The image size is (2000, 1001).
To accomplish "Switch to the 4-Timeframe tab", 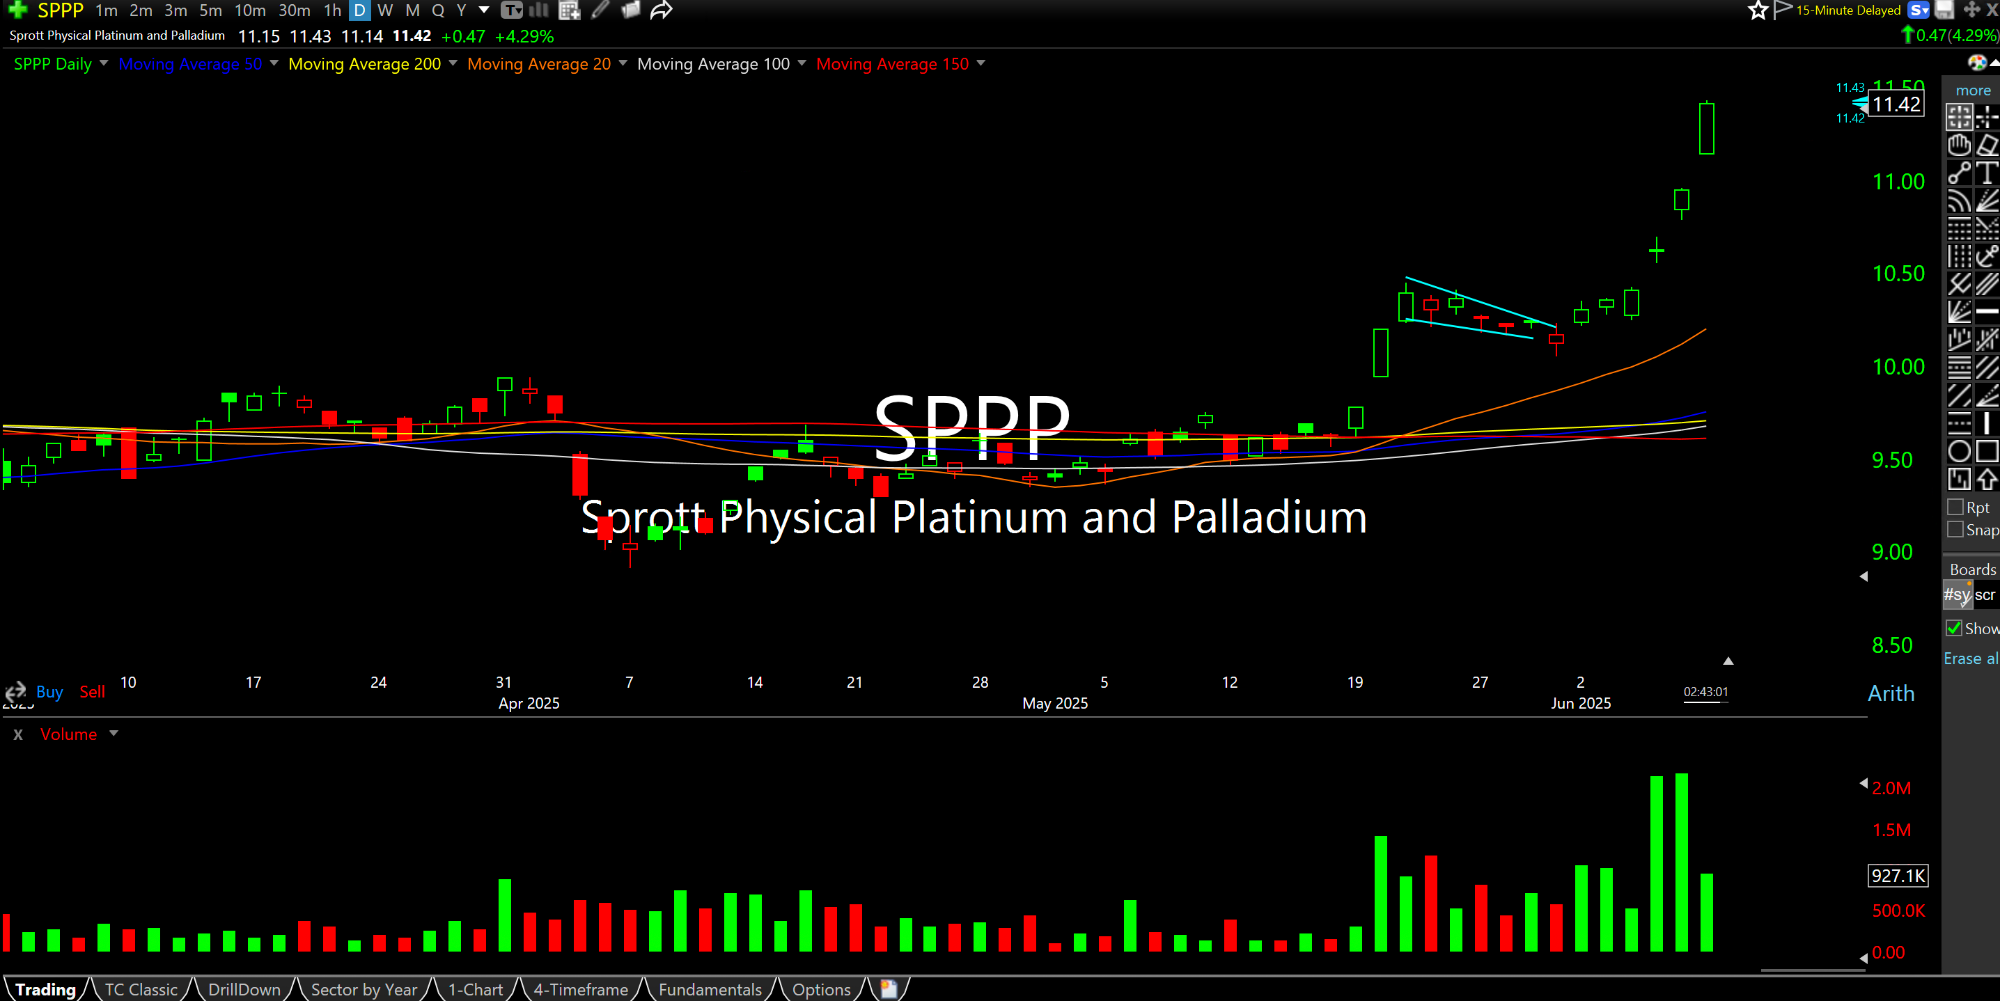I will (x=581, y=989).
